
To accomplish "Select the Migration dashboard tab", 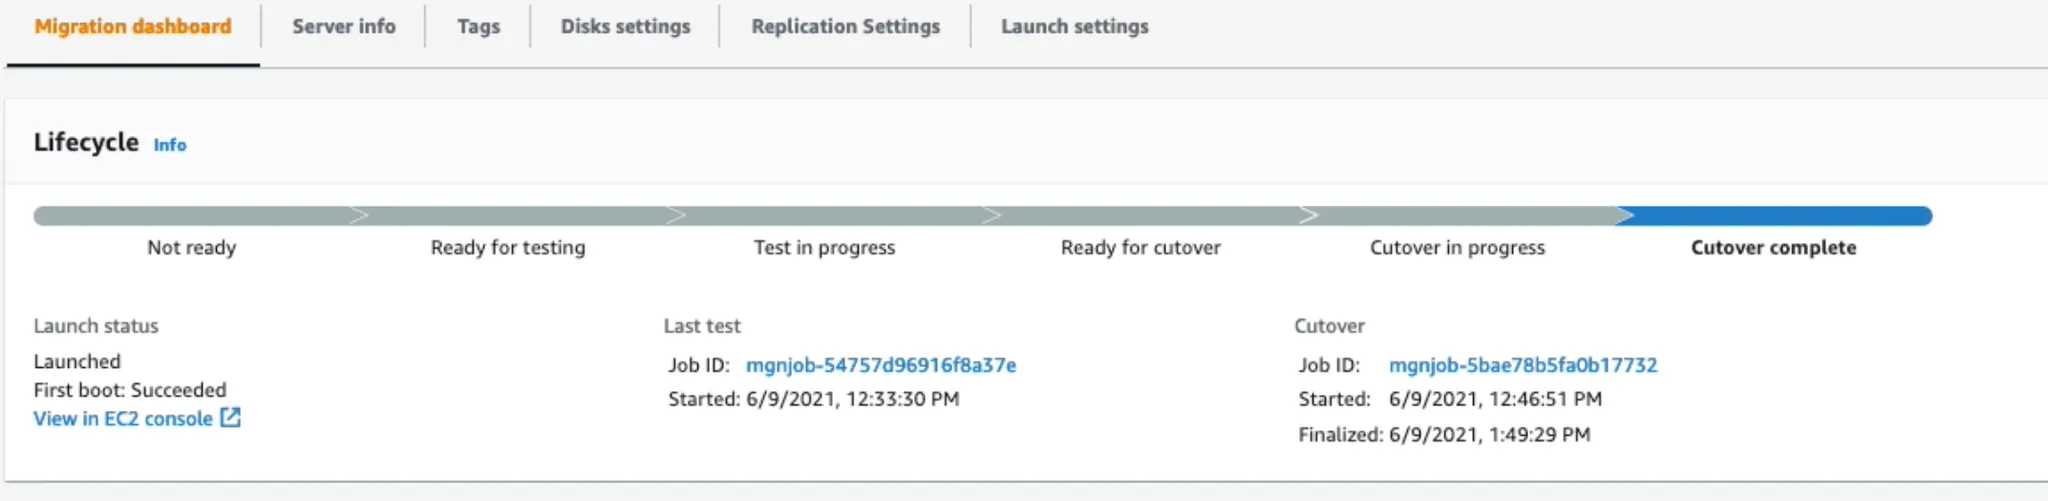I will [133, 27].
